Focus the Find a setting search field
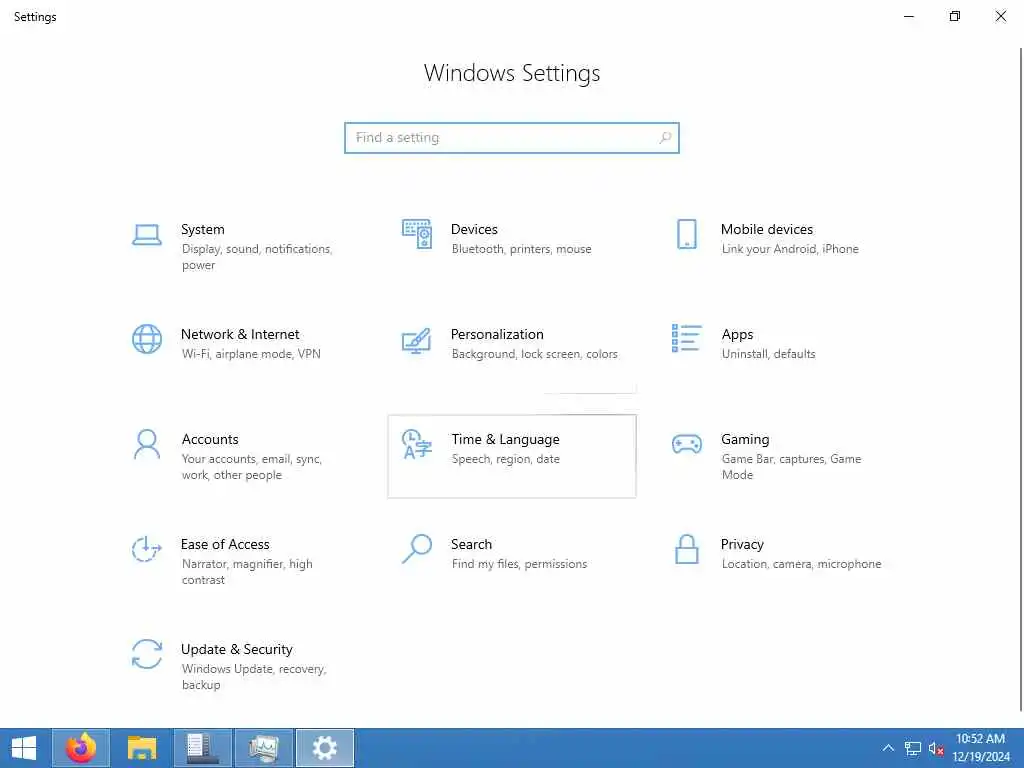 512,138
